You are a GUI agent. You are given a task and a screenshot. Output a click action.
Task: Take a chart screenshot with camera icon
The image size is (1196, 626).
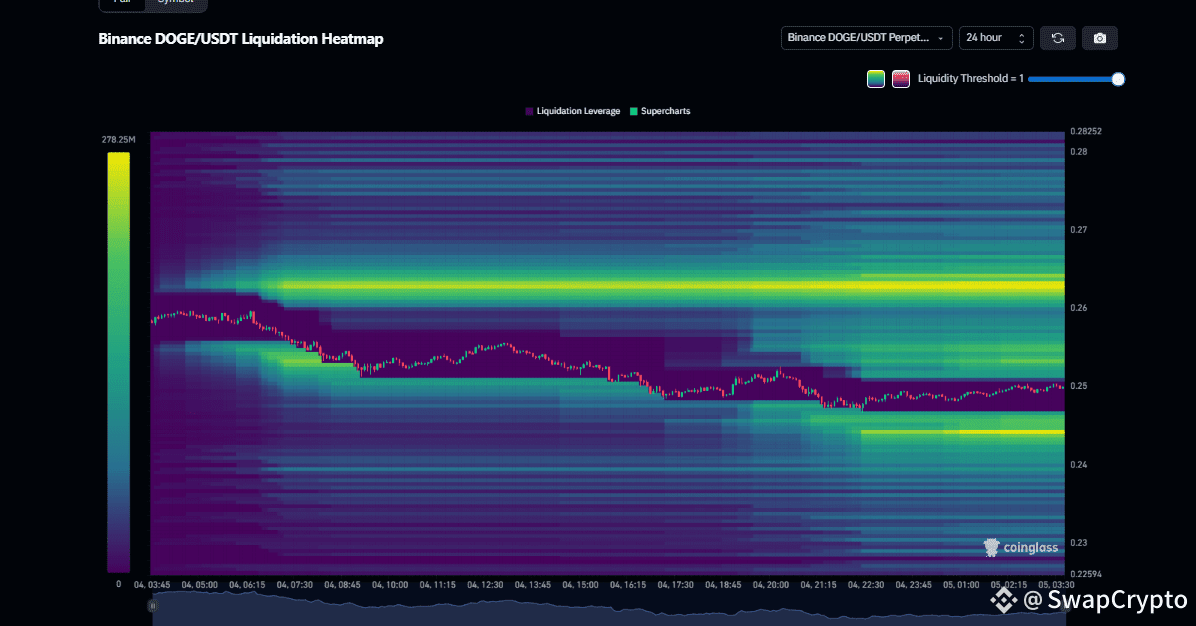click(1100, 38)
